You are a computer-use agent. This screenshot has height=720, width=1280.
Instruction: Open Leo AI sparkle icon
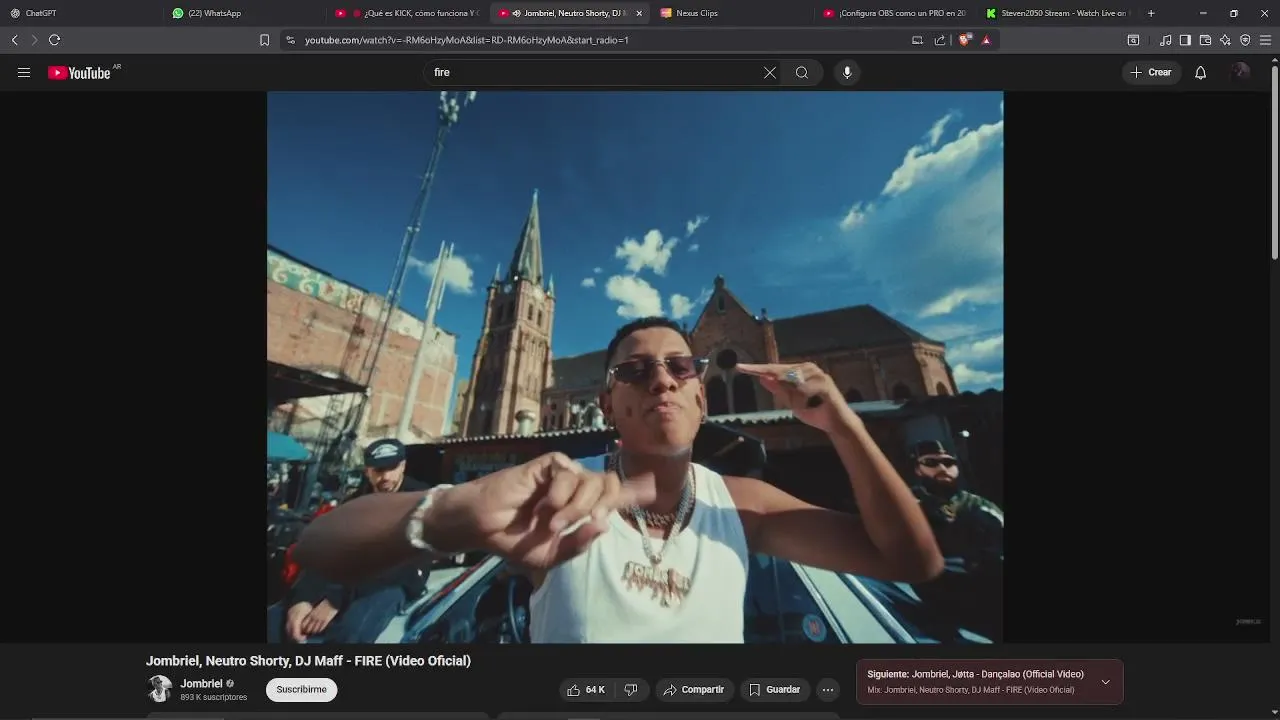point(1225,40)
